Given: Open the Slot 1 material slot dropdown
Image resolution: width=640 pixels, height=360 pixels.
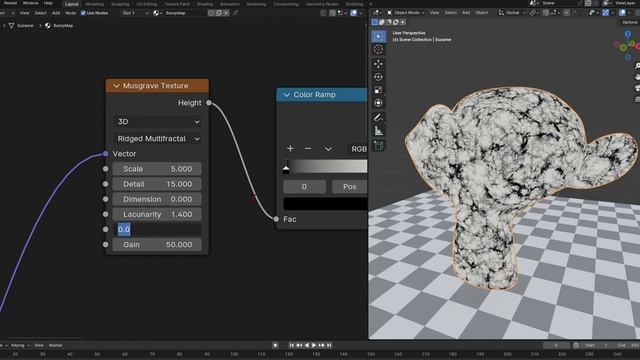Looking at the screenshot, I should pos(135,13).
